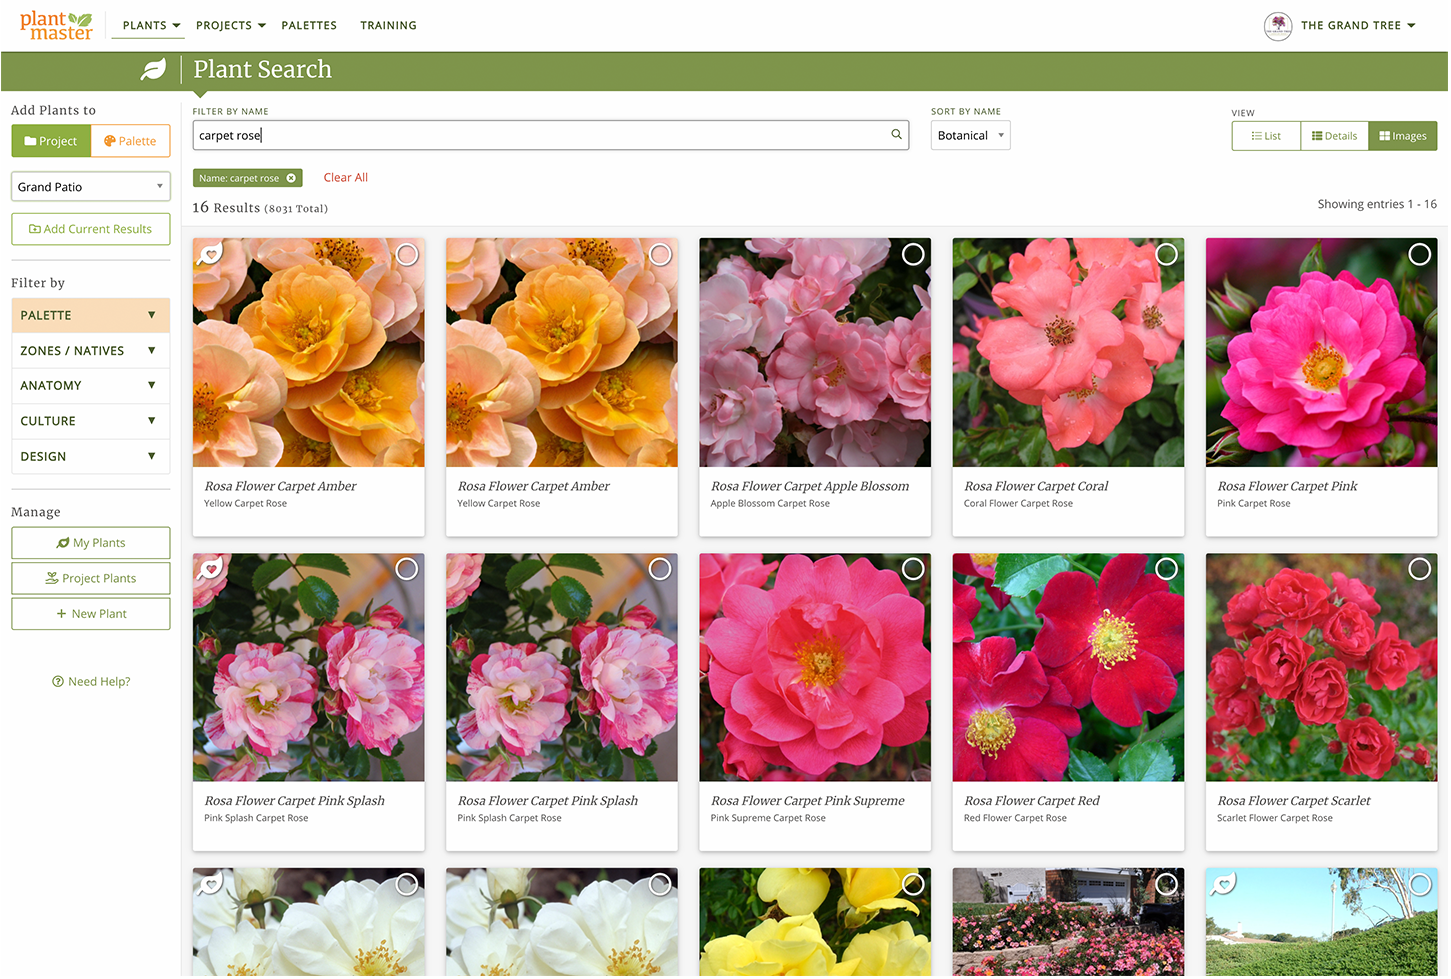Open the Flower Carpet Scarlet photo
The image size is (1451, 979).
click(x=1322, y=667)
